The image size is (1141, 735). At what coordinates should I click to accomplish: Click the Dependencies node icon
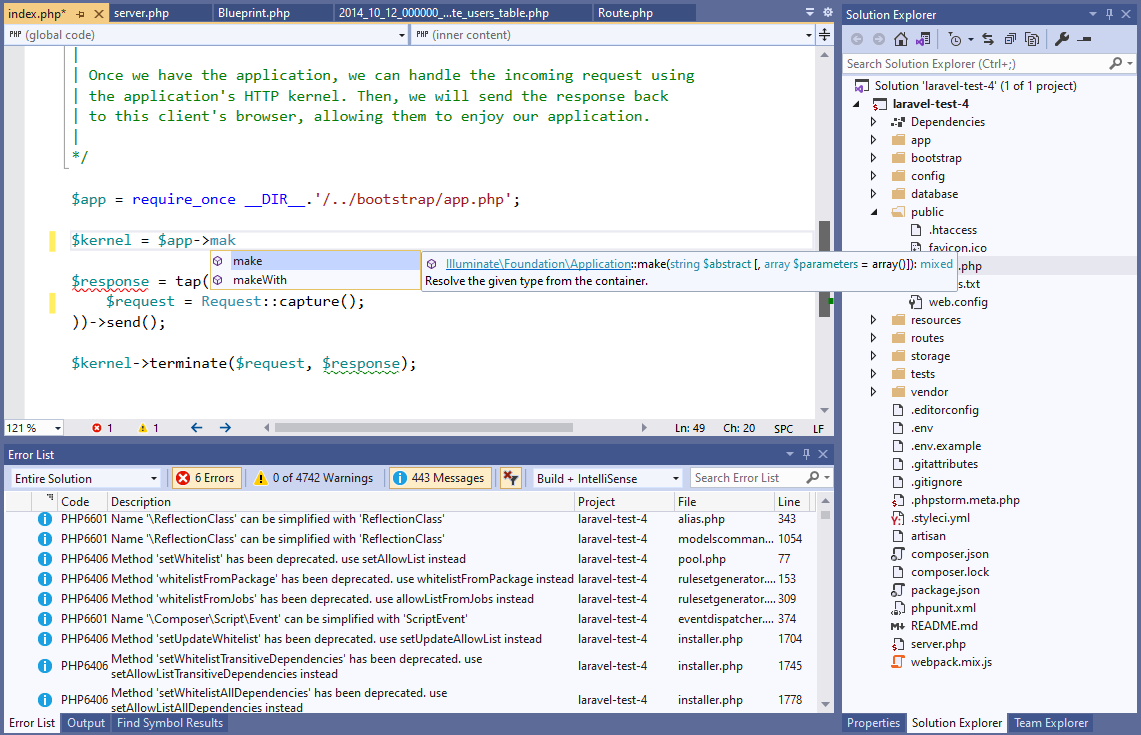click(x=898, y=122)
